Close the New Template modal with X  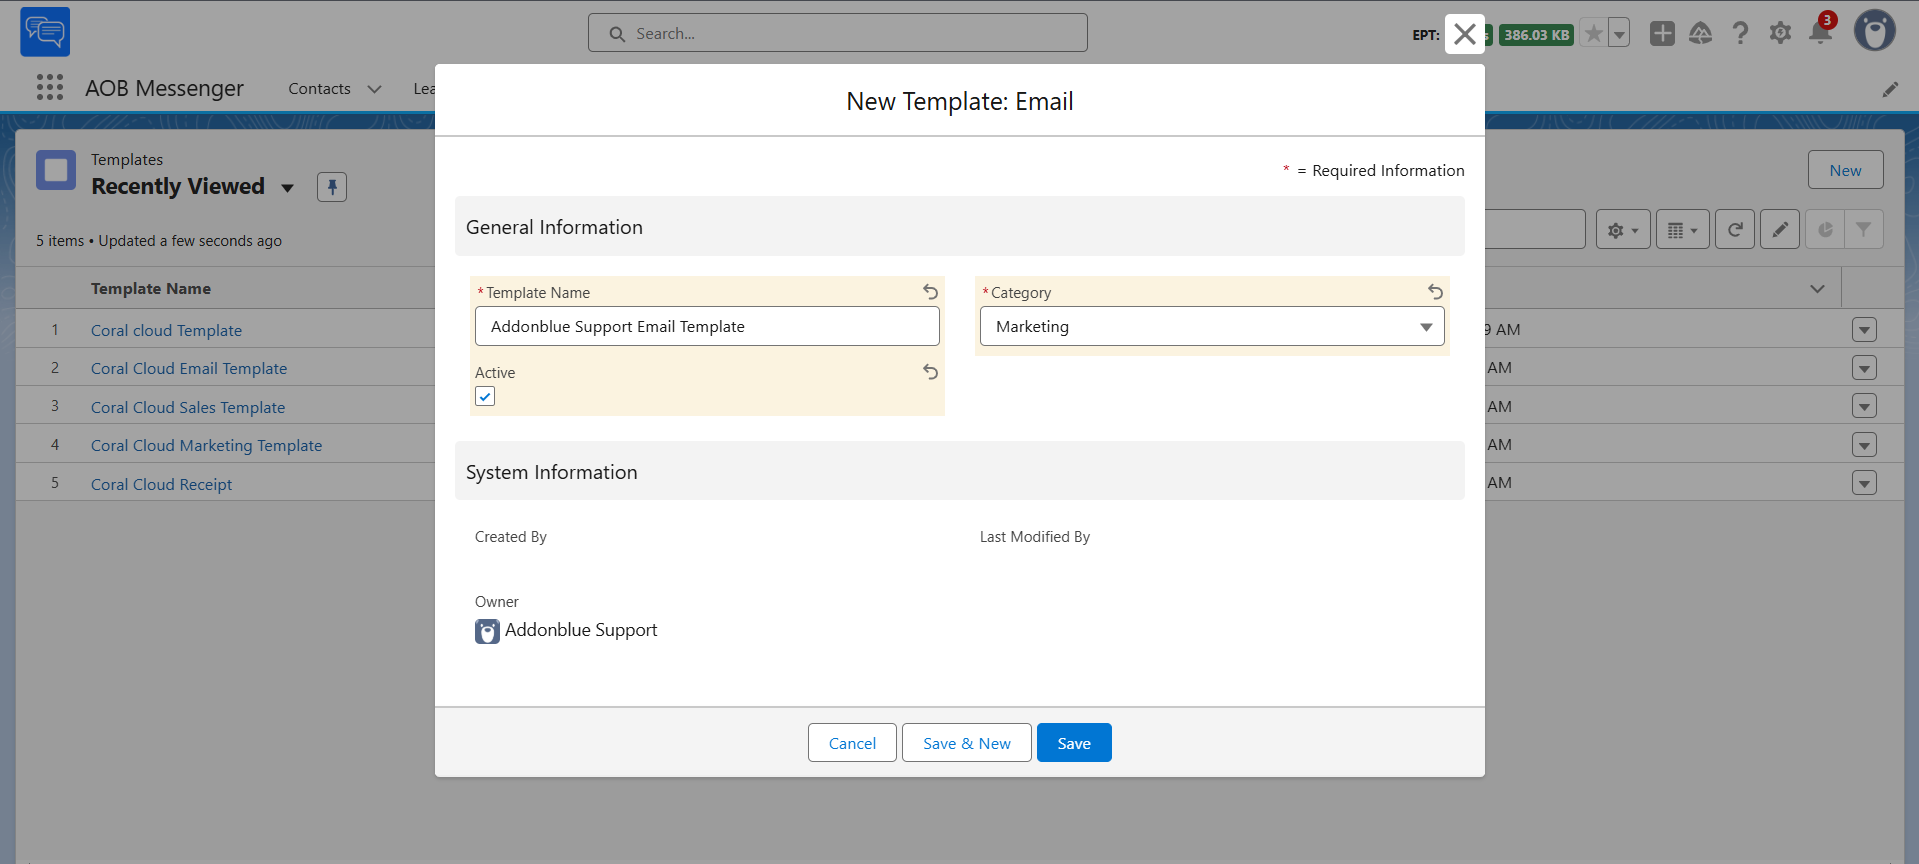[1465, 34]
